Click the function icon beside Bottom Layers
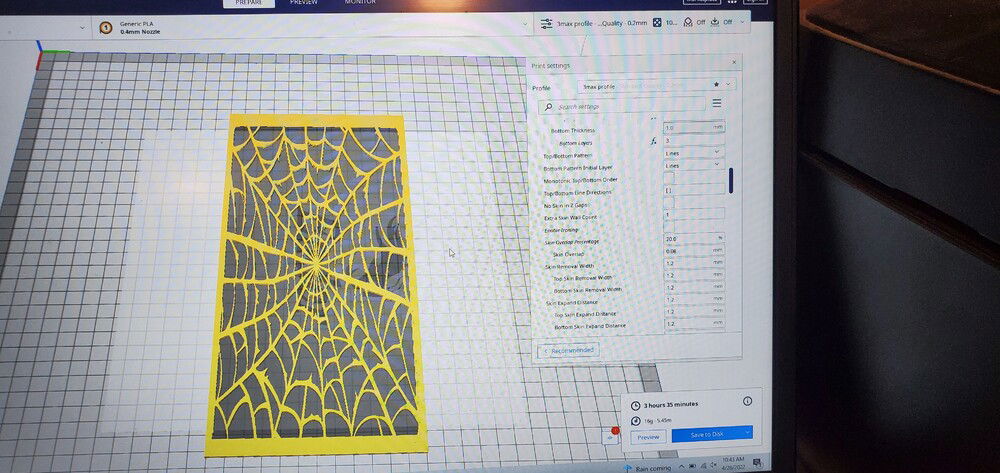Viewport: 1000px width, 473px height. [x=652, y=142]
